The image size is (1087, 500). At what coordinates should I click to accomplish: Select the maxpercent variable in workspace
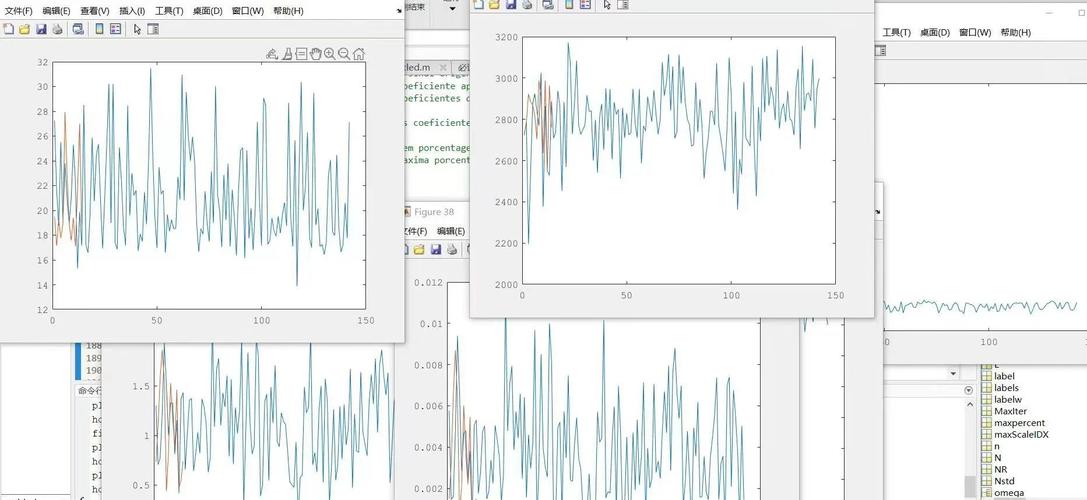[1018, 423]
